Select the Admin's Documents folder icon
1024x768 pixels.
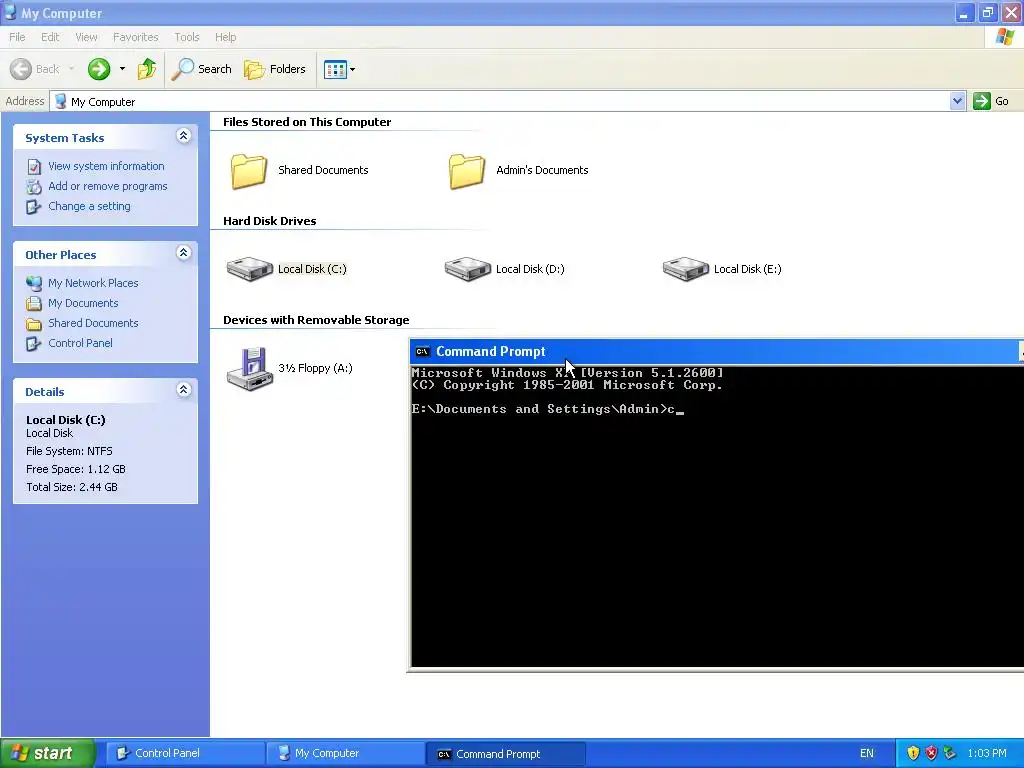point(467,170)
